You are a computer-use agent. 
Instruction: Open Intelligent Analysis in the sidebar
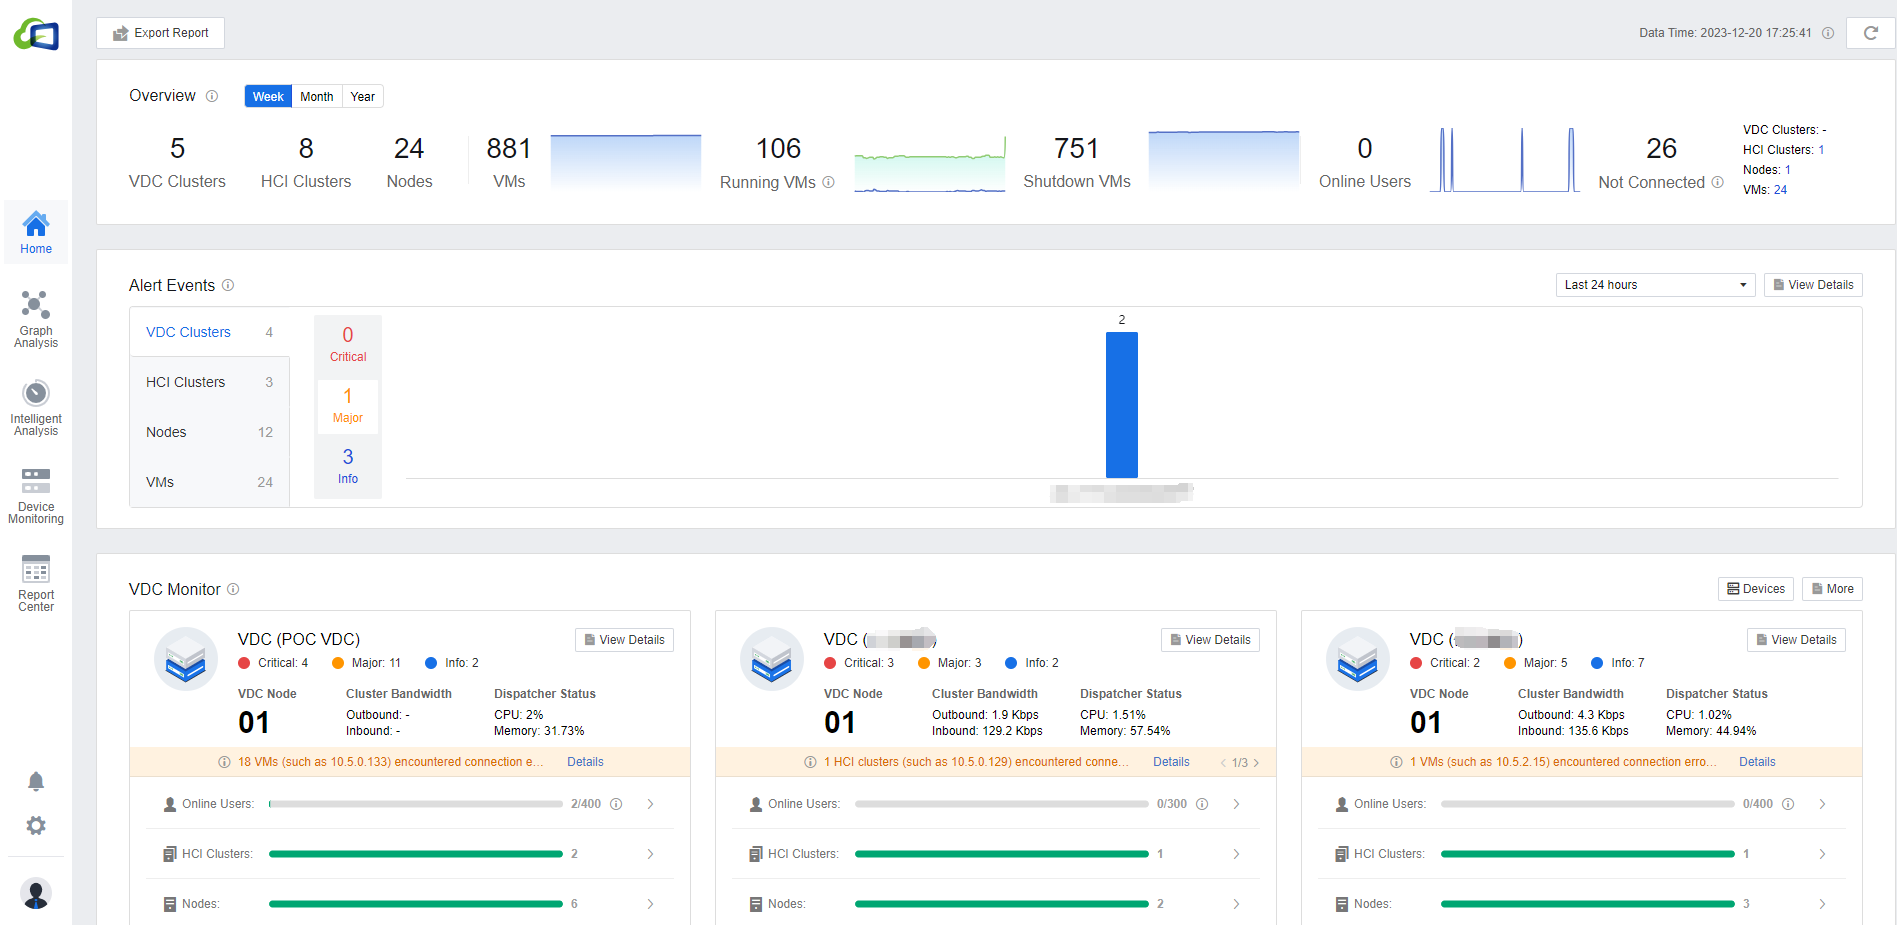coord(36,407)
